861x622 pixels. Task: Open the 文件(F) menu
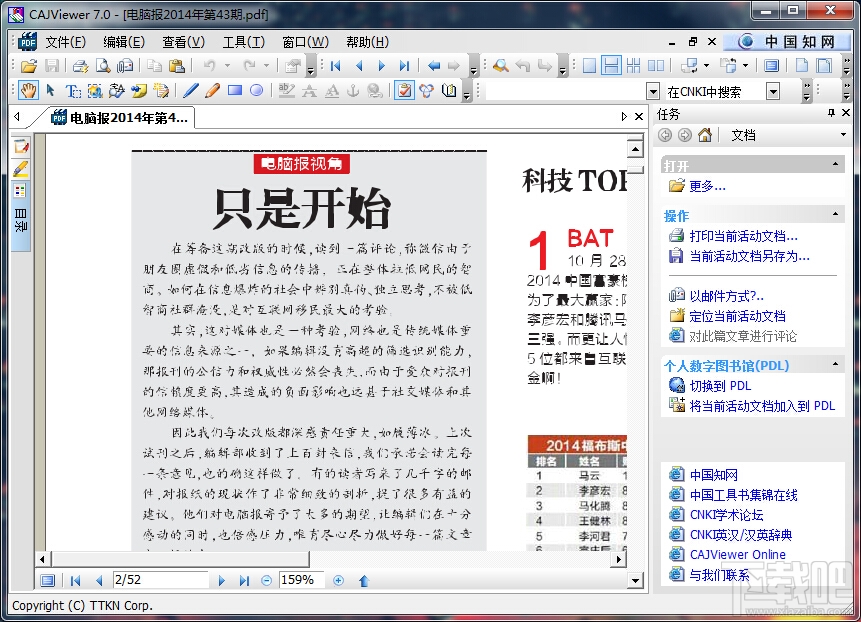click(65, 42)
